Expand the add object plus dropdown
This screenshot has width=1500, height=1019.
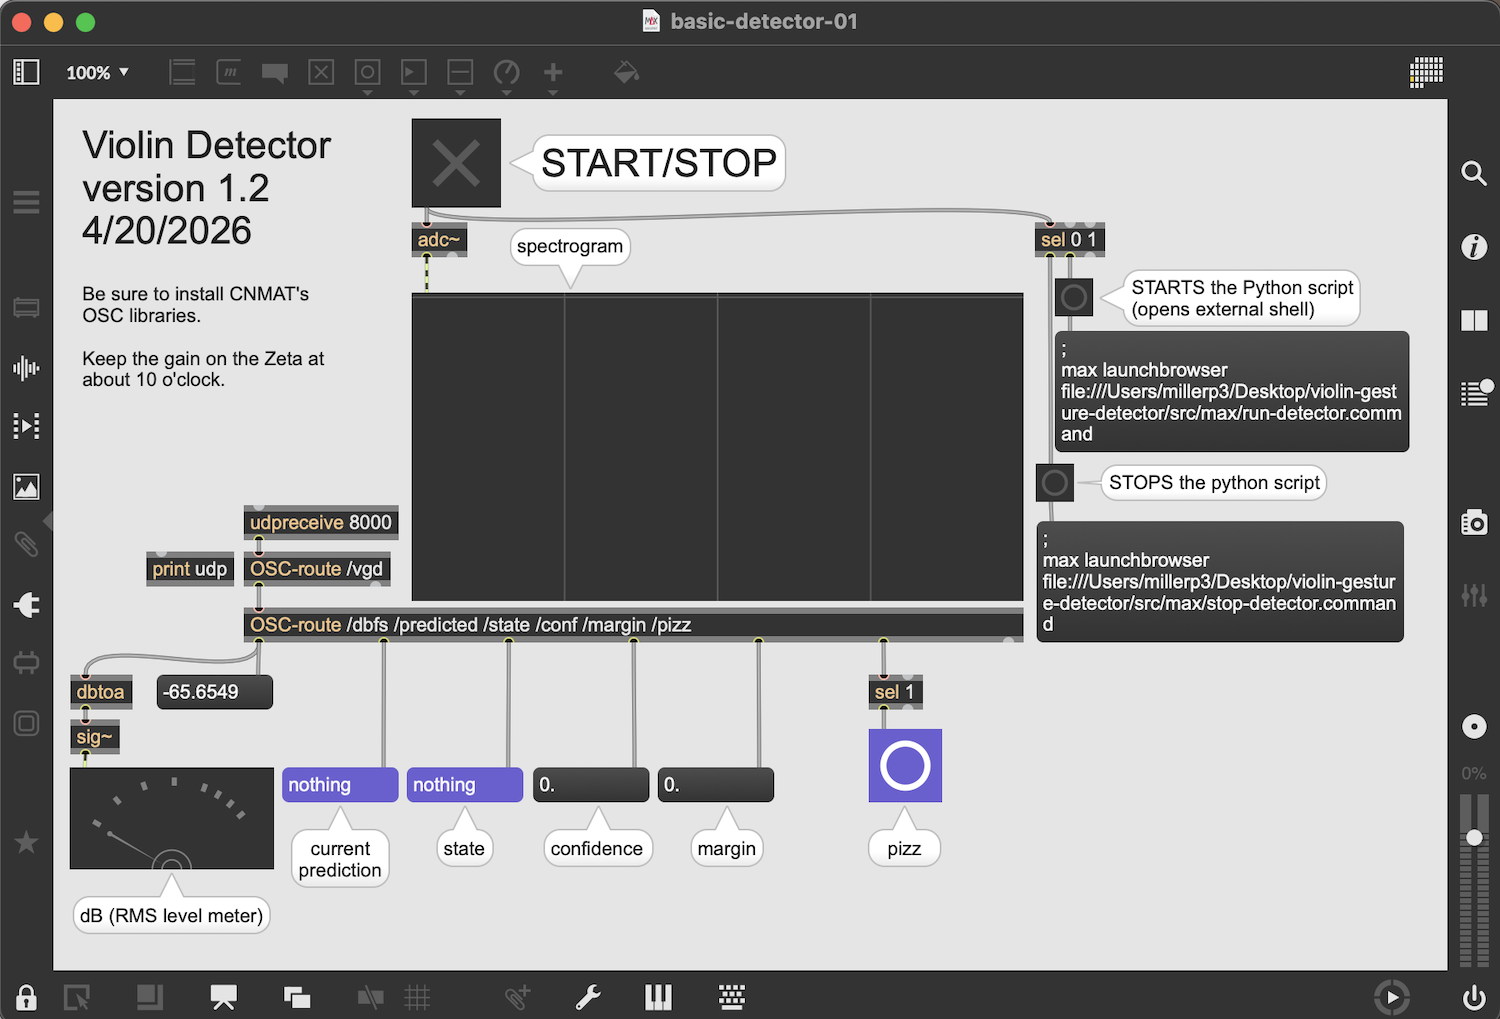tap(553, 74)
